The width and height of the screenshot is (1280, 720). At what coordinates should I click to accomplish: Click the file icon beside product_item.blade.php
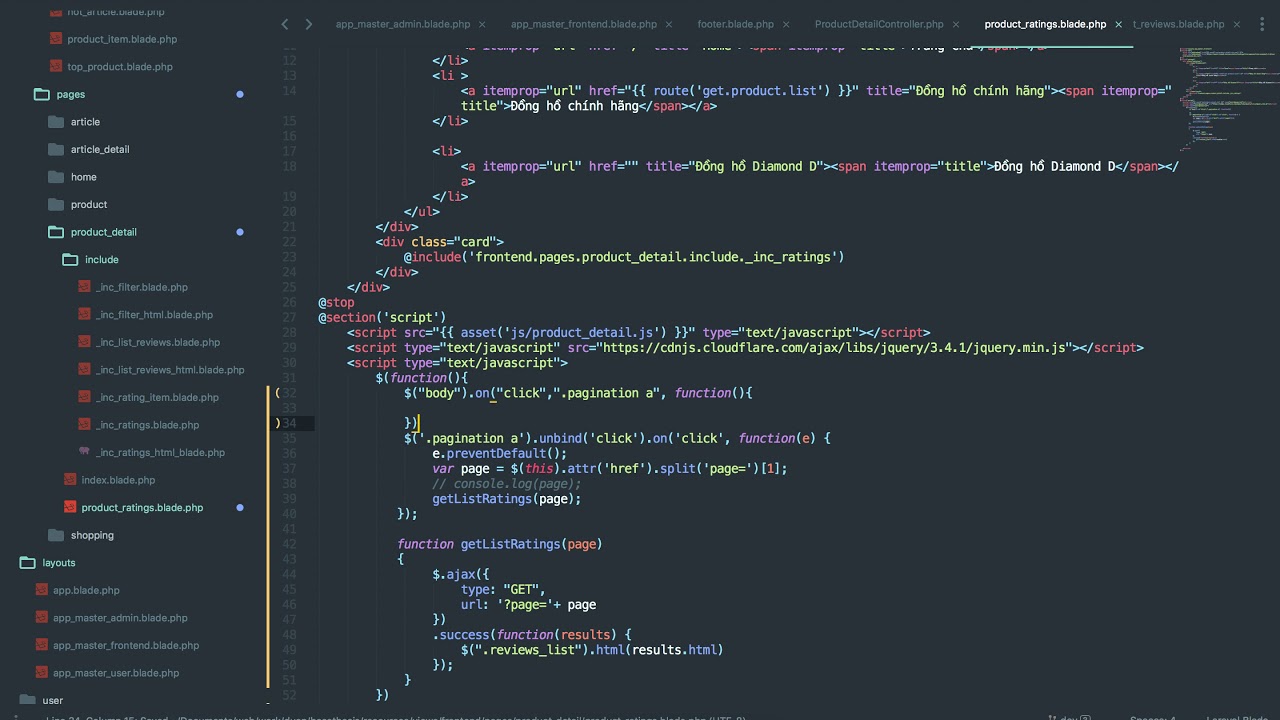(x=56, y=39)
